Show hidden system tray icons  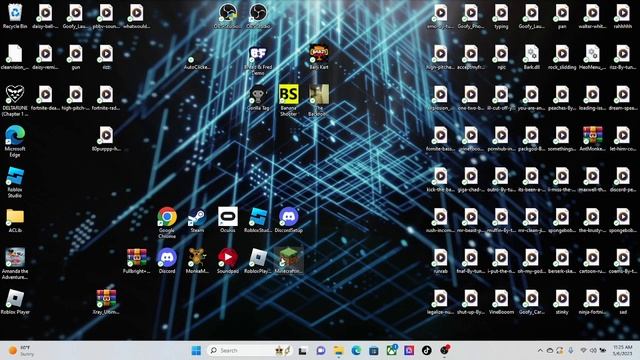coord(540,351)
